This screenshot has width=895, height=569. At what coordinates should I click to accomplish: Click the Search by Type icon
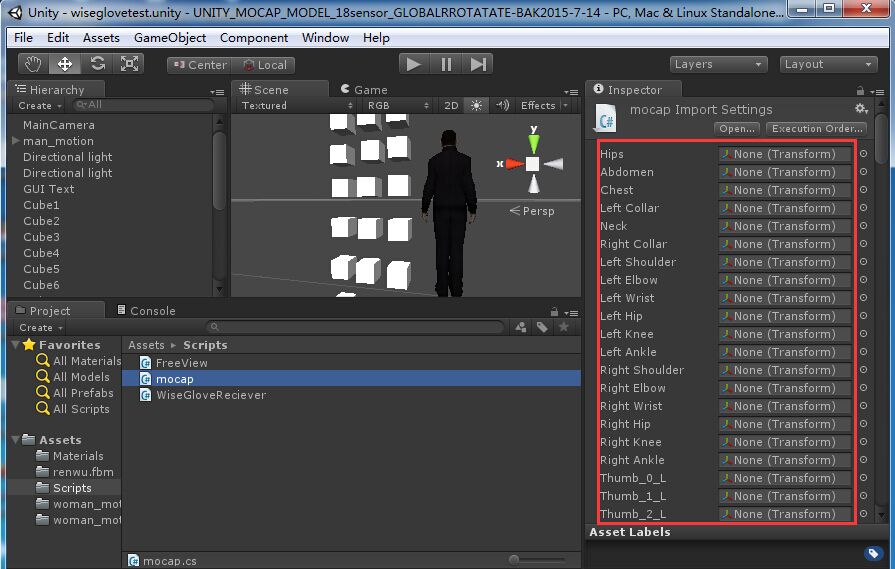click(x=521, y=327)
